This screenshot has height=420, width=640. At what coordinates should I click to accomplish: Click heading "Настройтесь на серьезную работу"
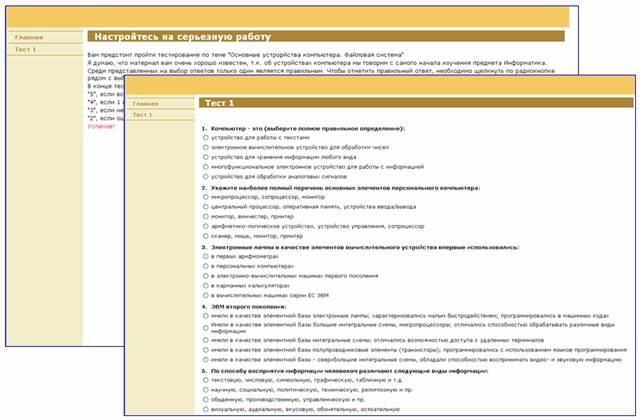coord(182,37)
